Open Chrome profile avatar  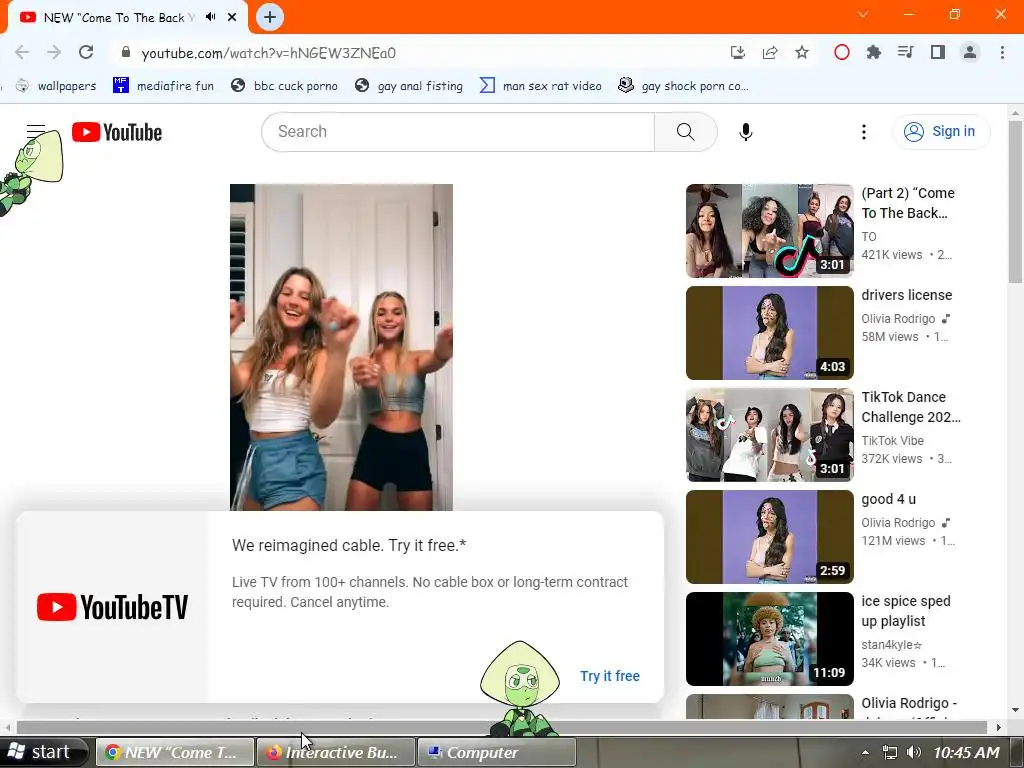pyautogui.click(x=970, y=52)
